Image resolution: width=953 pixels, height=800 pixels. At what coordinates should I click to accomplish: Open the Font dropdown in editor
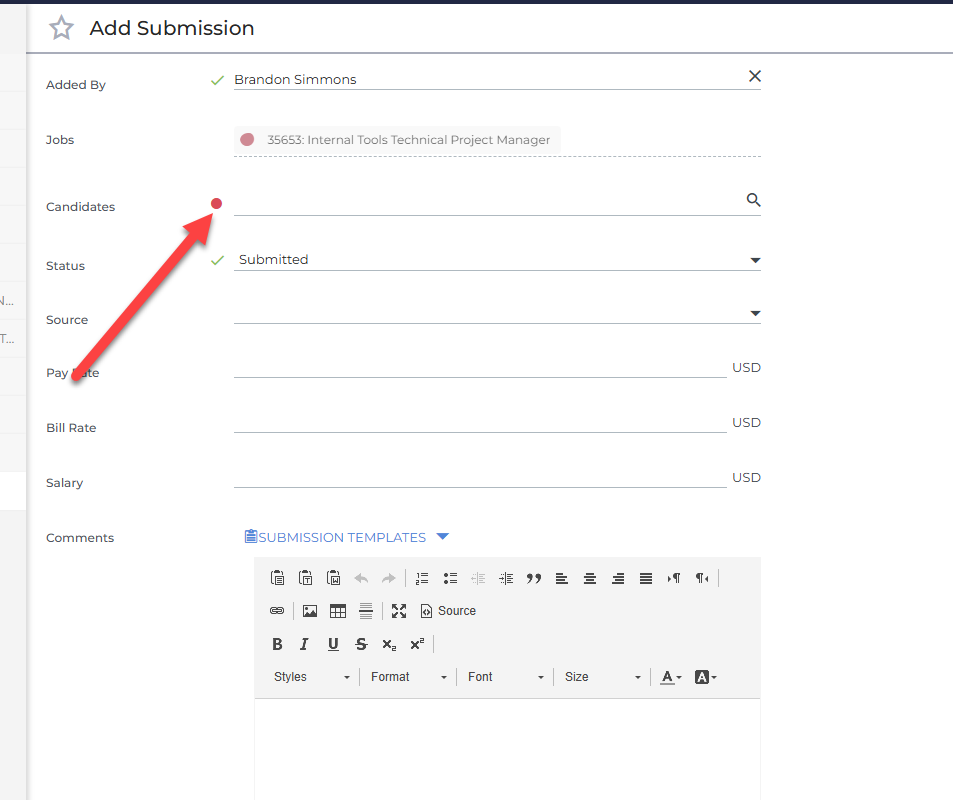tap(506, 677)
